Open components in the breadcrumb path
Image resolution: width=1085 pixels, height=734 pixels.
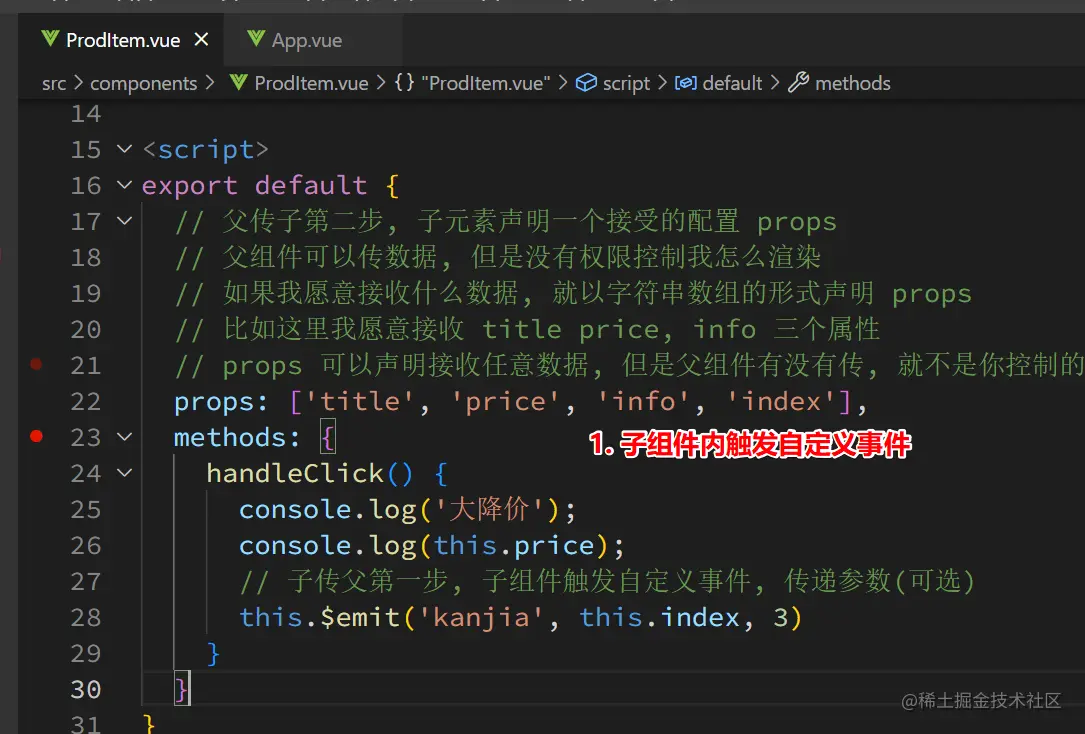tap(144, 83)
